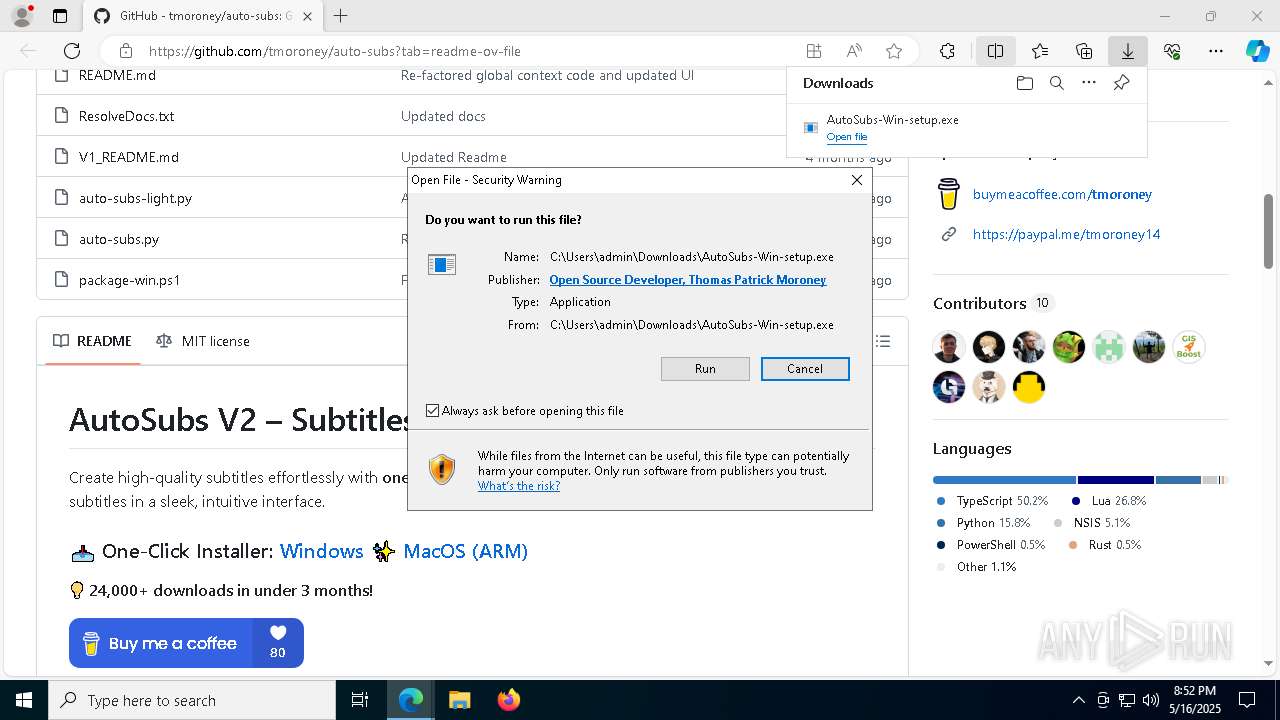Toggle the Downloads toolbar button
The height and width of the screenshot is (720, 1280).
click(x=1128, y=51)
